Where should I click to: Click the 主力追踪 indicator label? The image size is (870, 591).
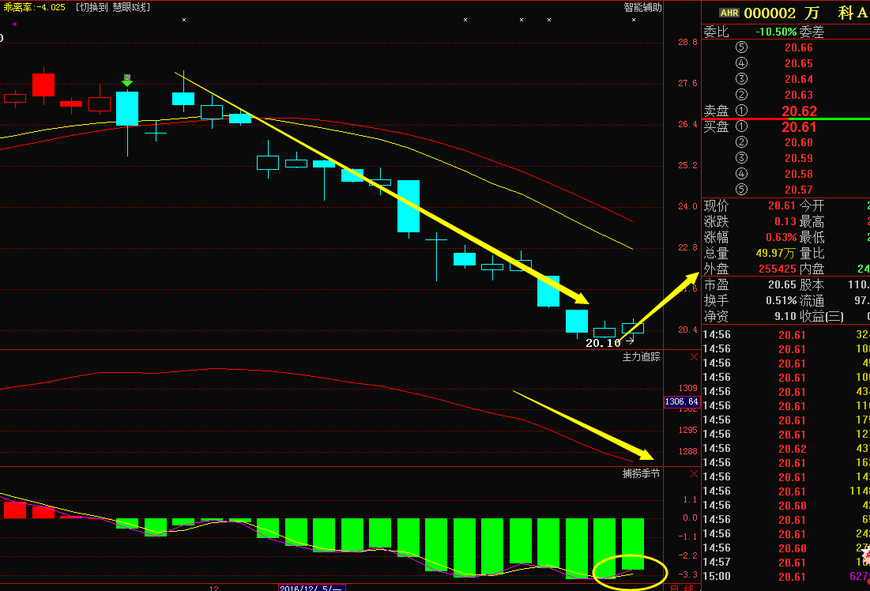(x=641, y=357)
